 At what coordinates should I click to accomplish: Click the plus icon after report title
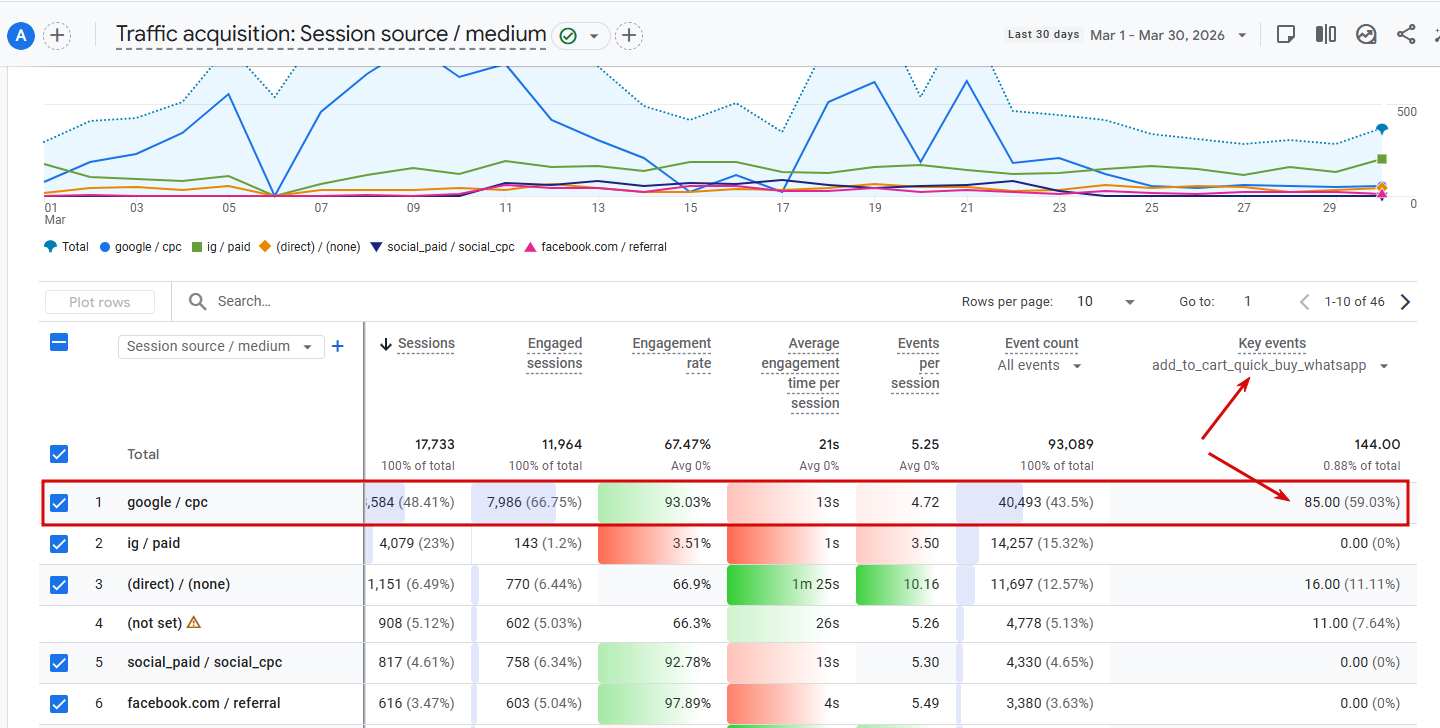(x=628, y=36)
